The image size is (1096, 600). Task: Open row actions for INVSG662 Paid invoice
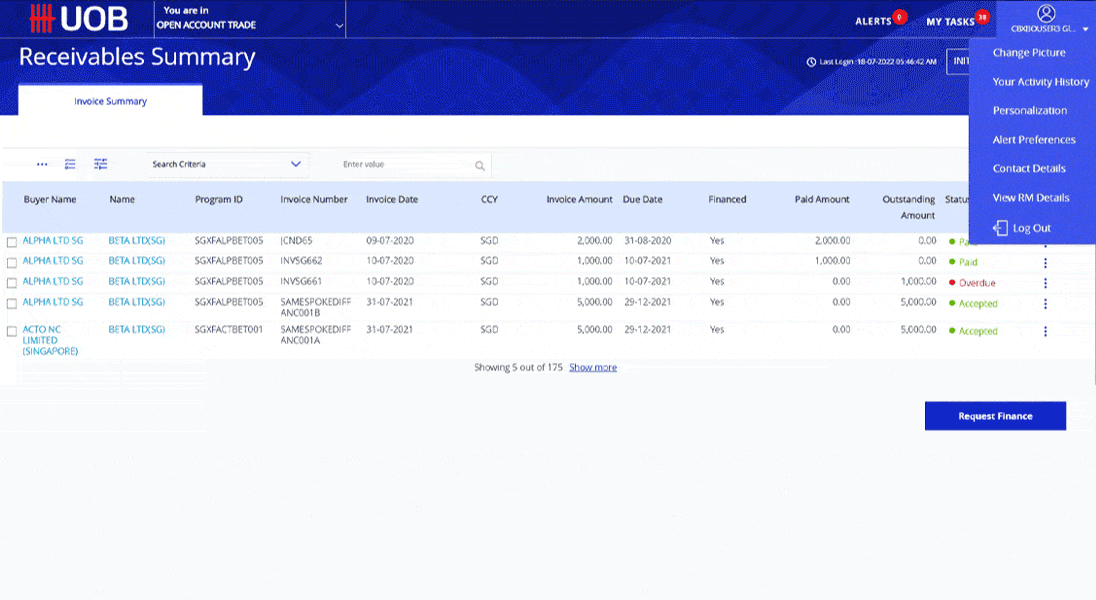tap(1045, 263)
